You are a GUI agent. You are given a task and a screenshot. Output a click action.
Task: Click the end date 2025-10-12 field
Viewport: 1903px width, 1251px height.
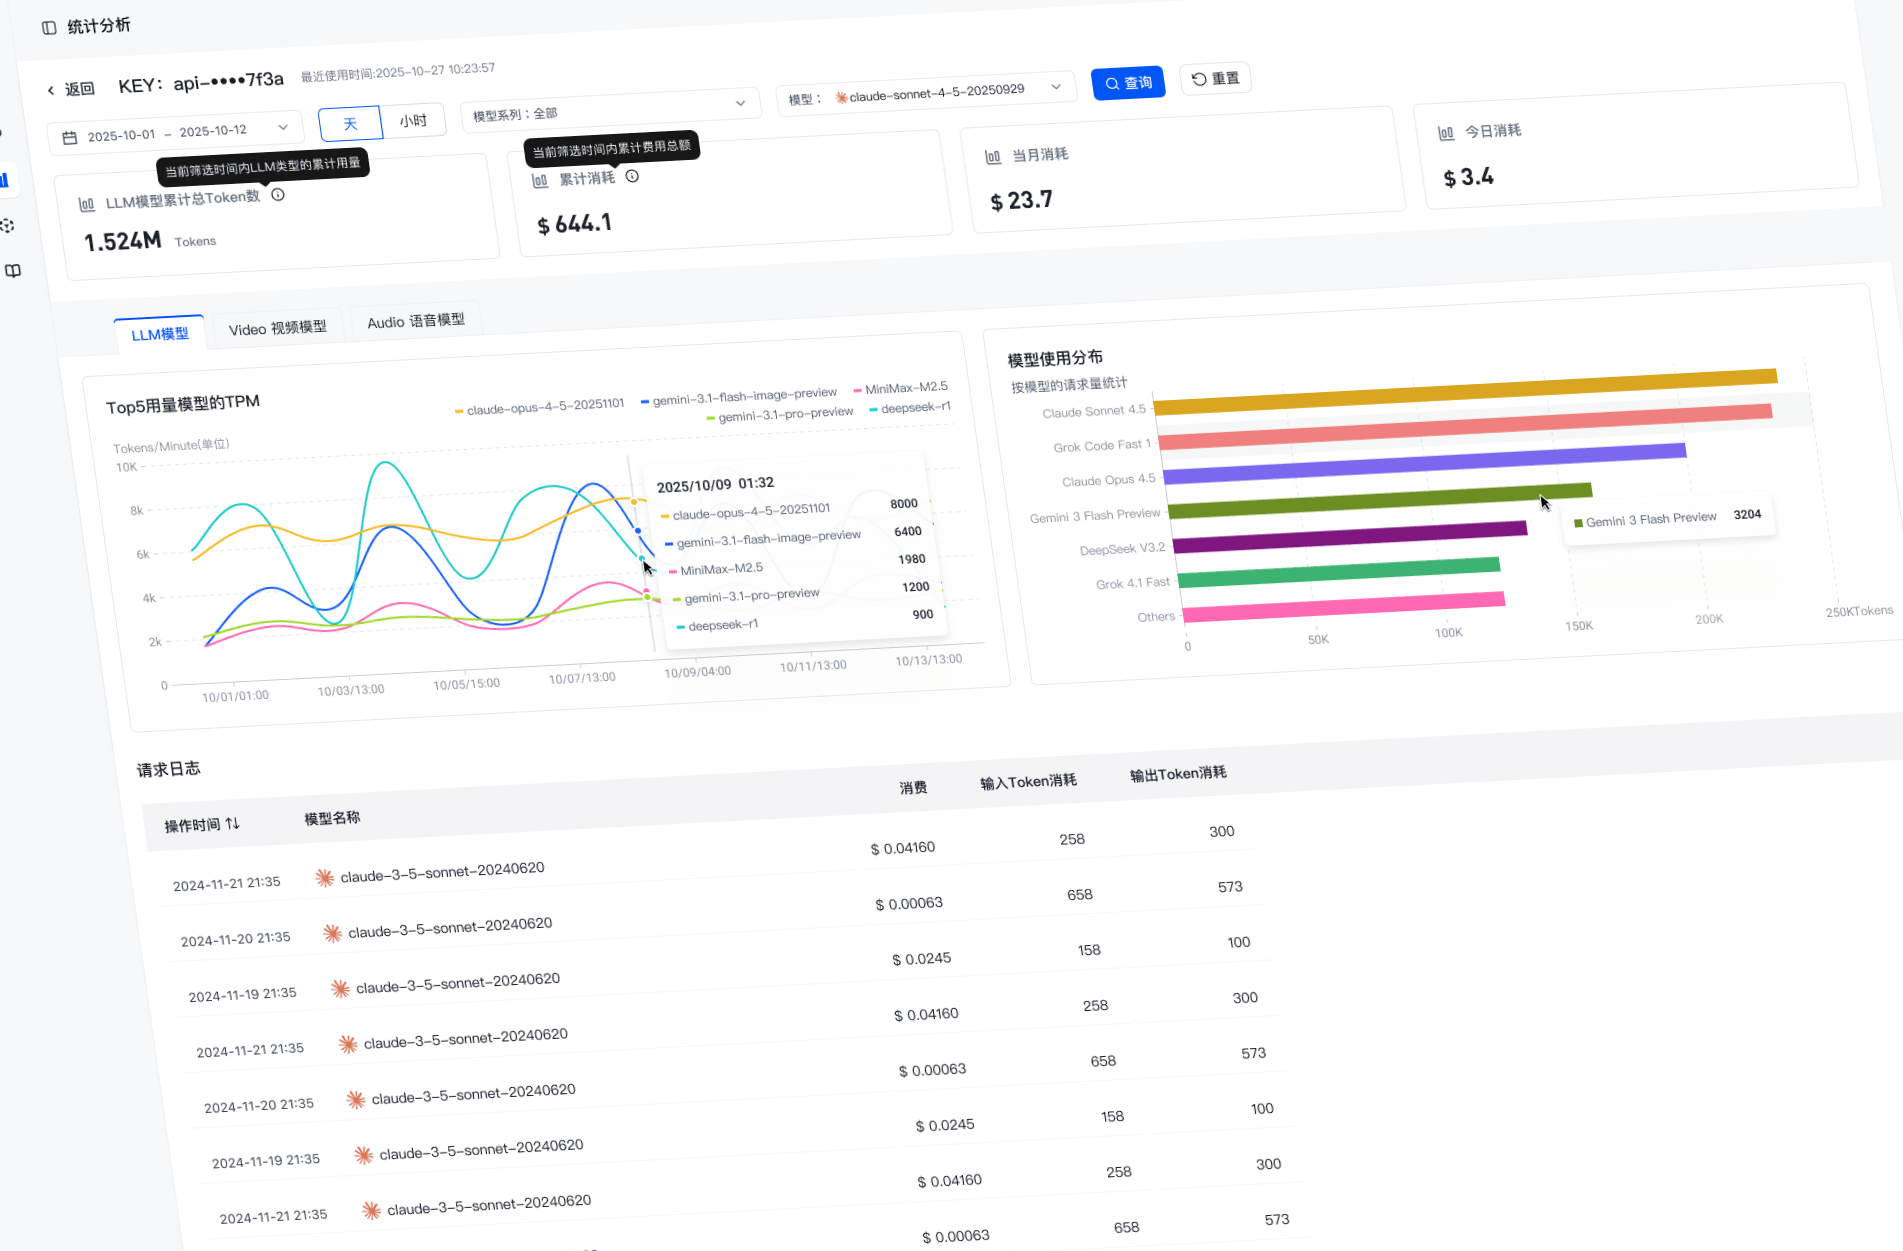point(213,131)
